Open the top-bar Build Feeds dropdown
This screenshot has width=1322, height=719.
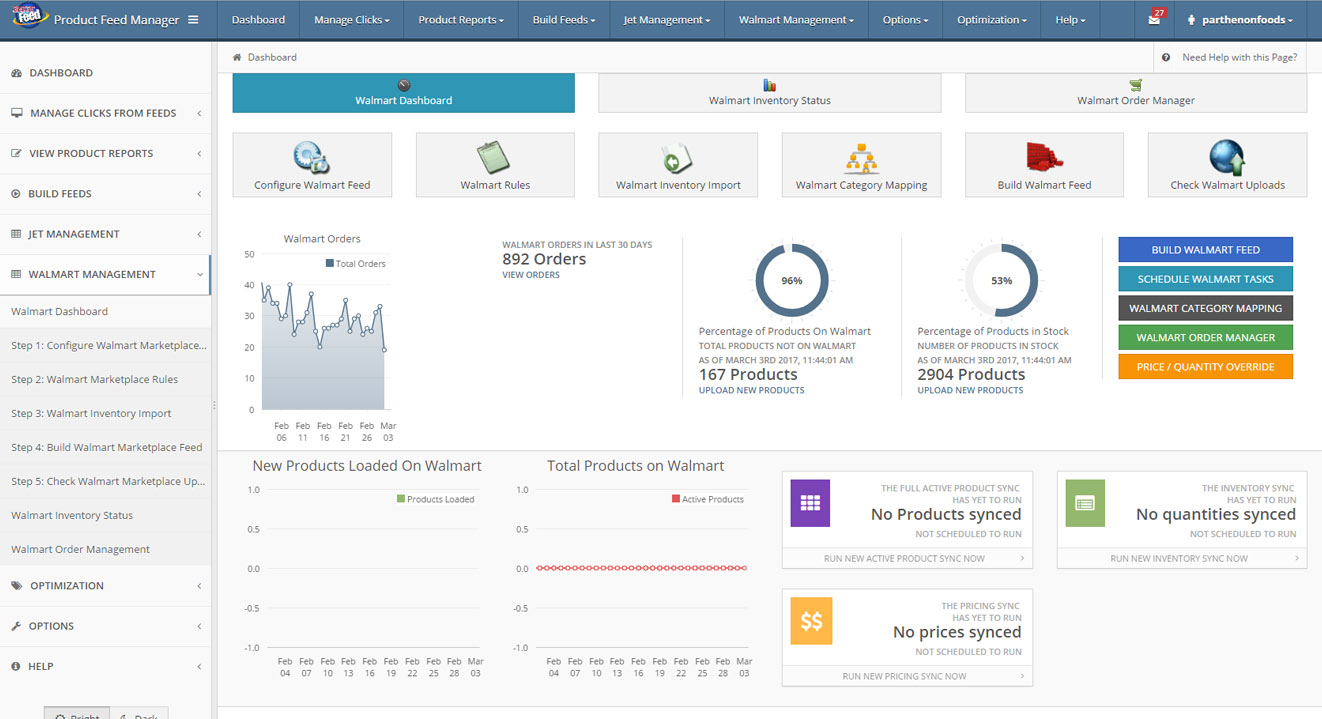(x=564, y=20)
